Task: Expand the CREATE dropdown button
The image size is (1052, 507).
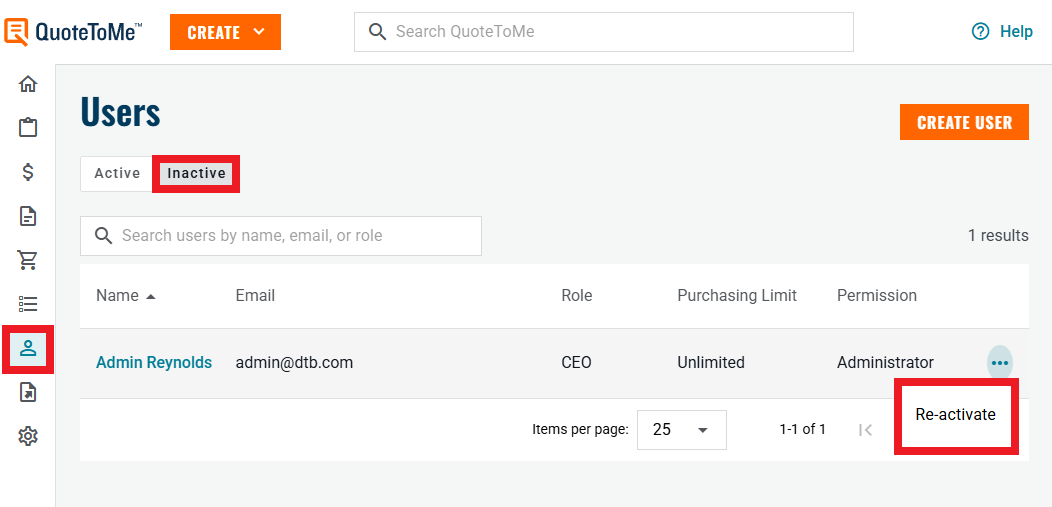Action: (225, 32)
